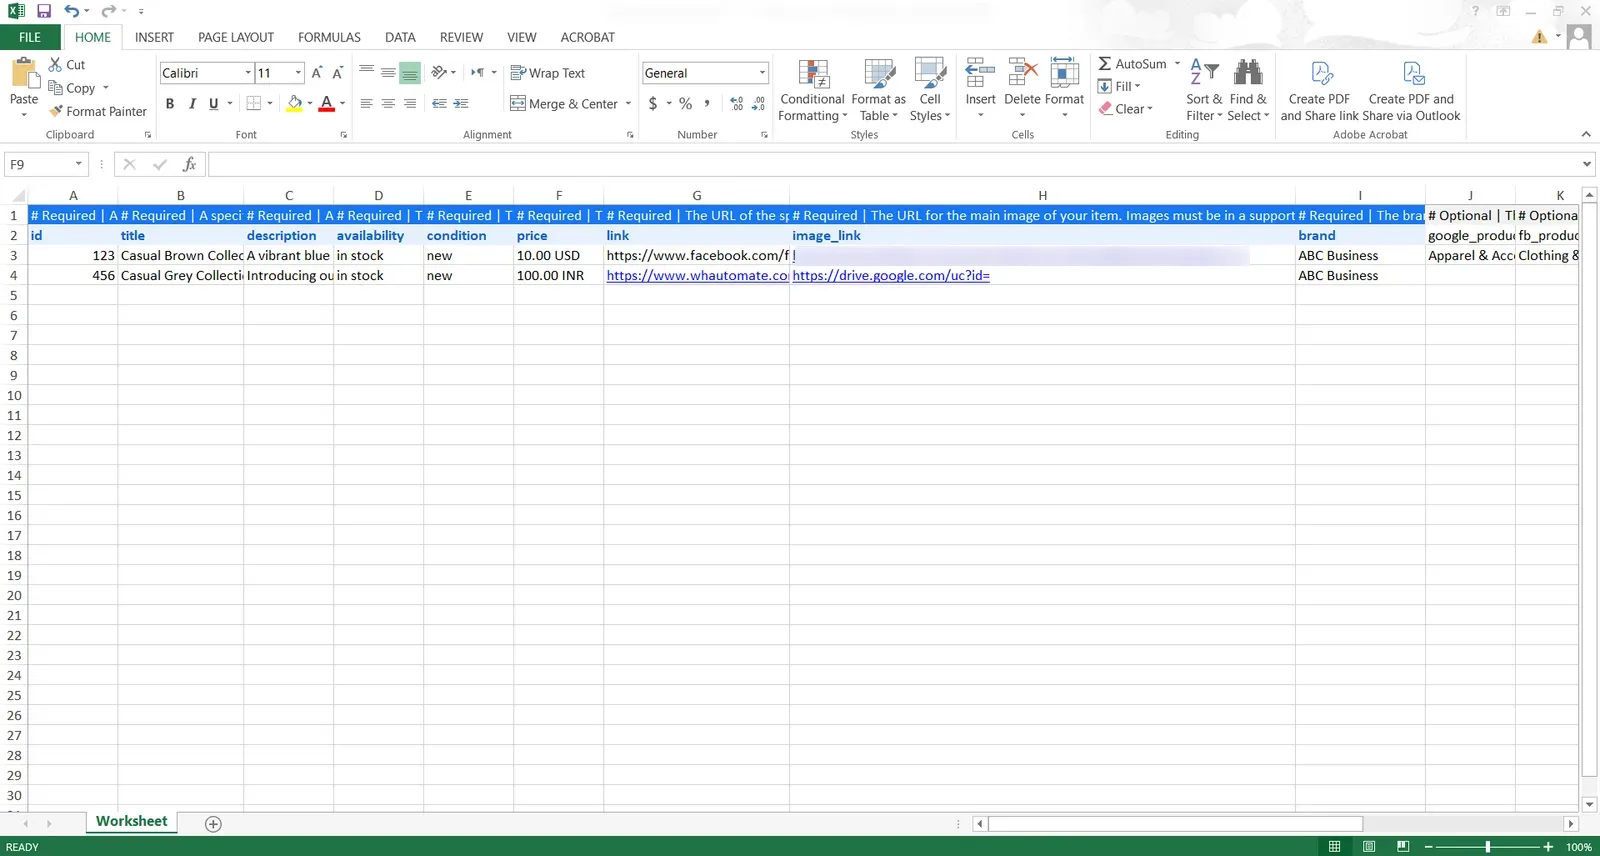Open the font size dropdown showing 11
1600x856 pixels.
coord(298,73)
